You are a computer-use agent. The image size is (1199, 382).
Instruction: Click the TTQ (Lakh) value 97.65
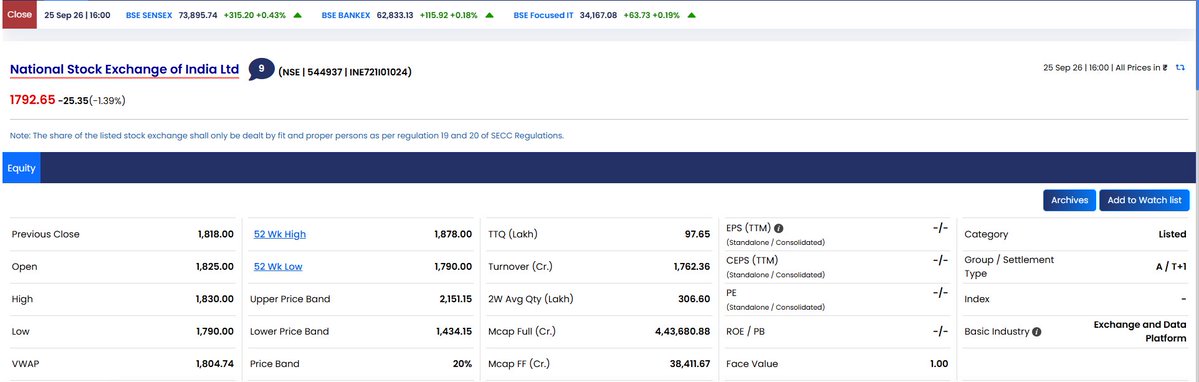coord(697,235)
